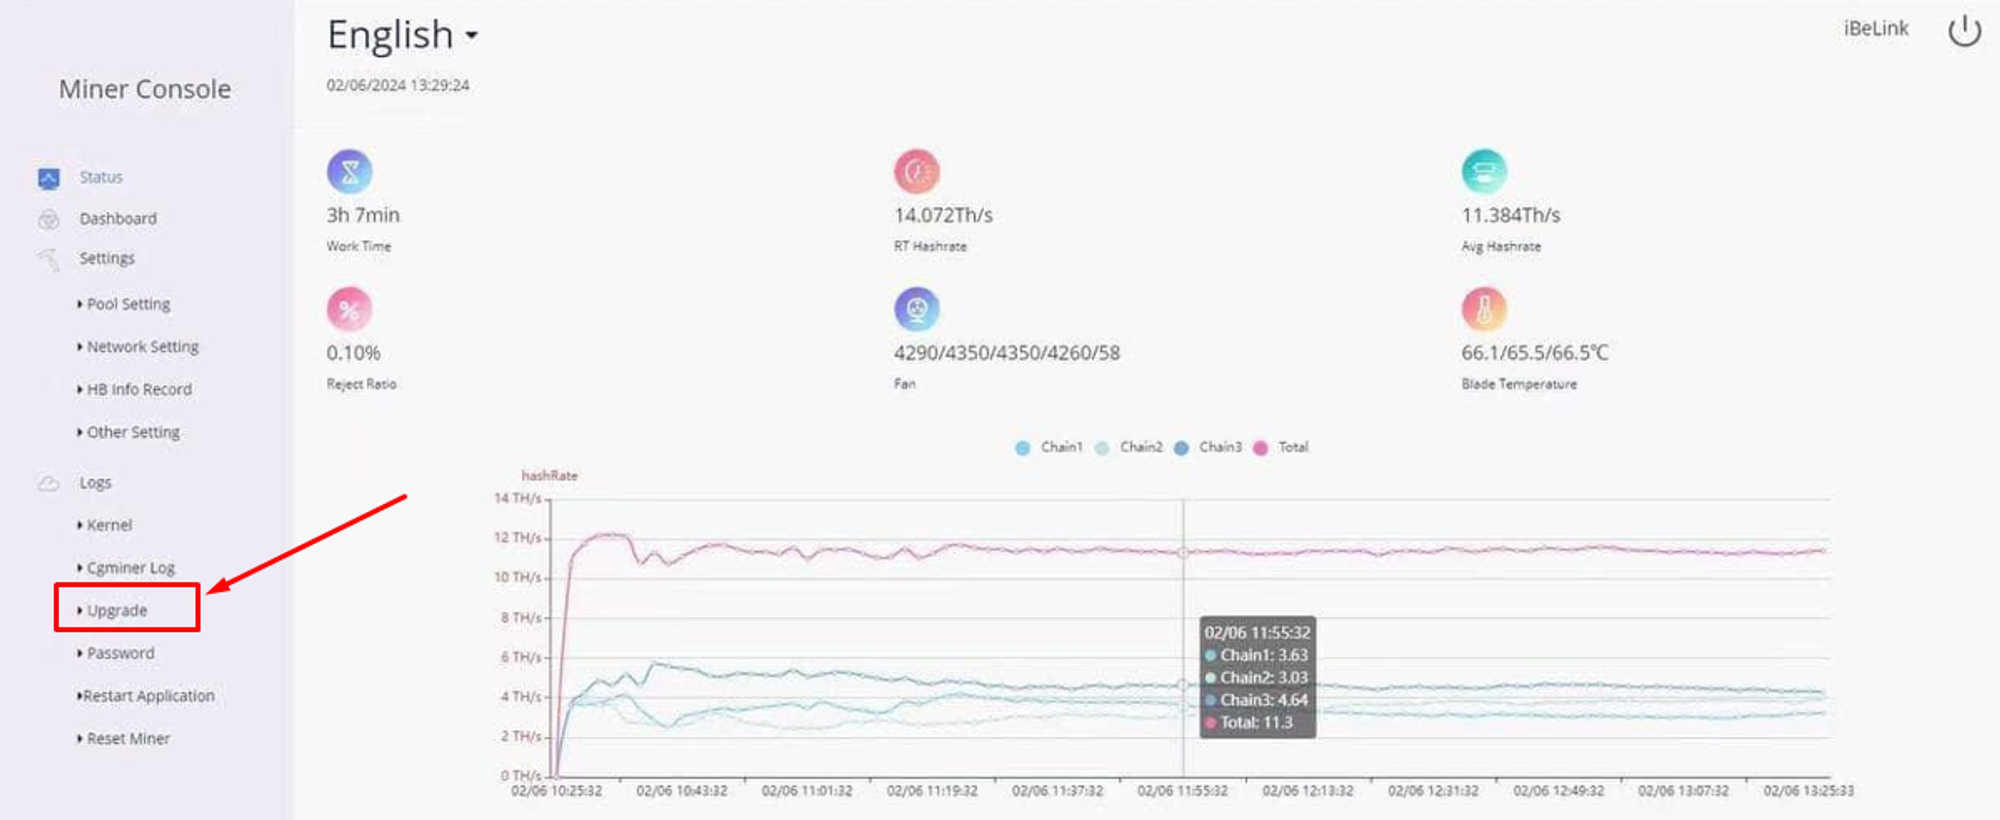Viewport: 2000px width, 820px height.
Task: Click the Restart Application link
Action: pos(148,696)
